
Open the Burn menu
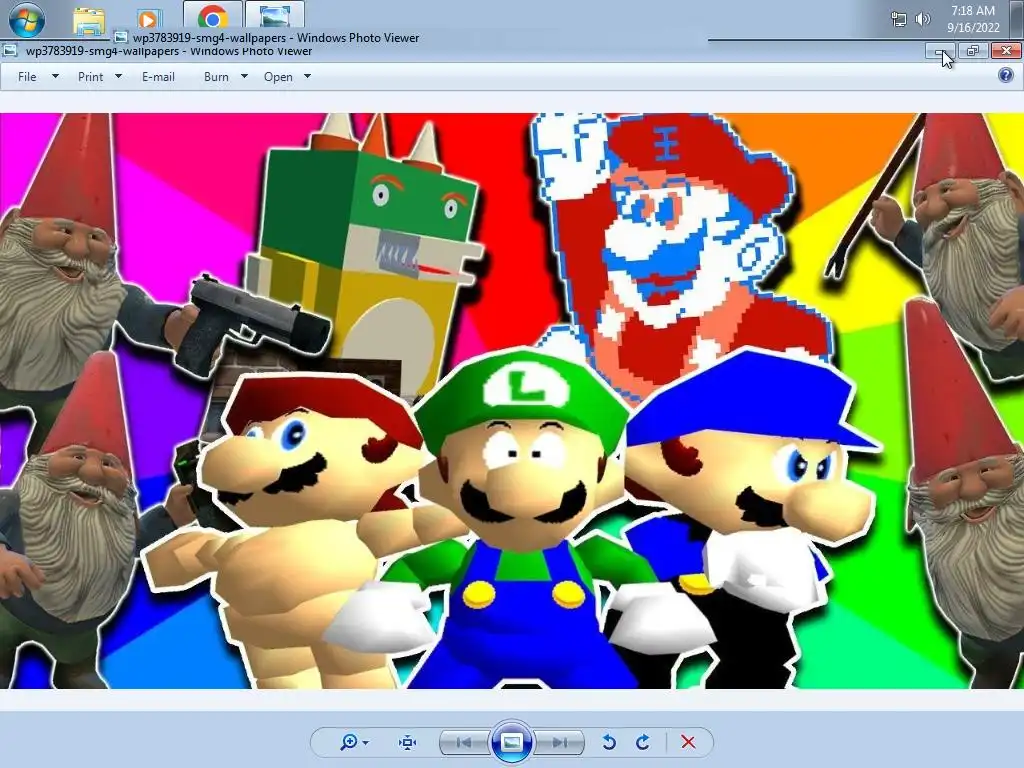click(216, 77)
